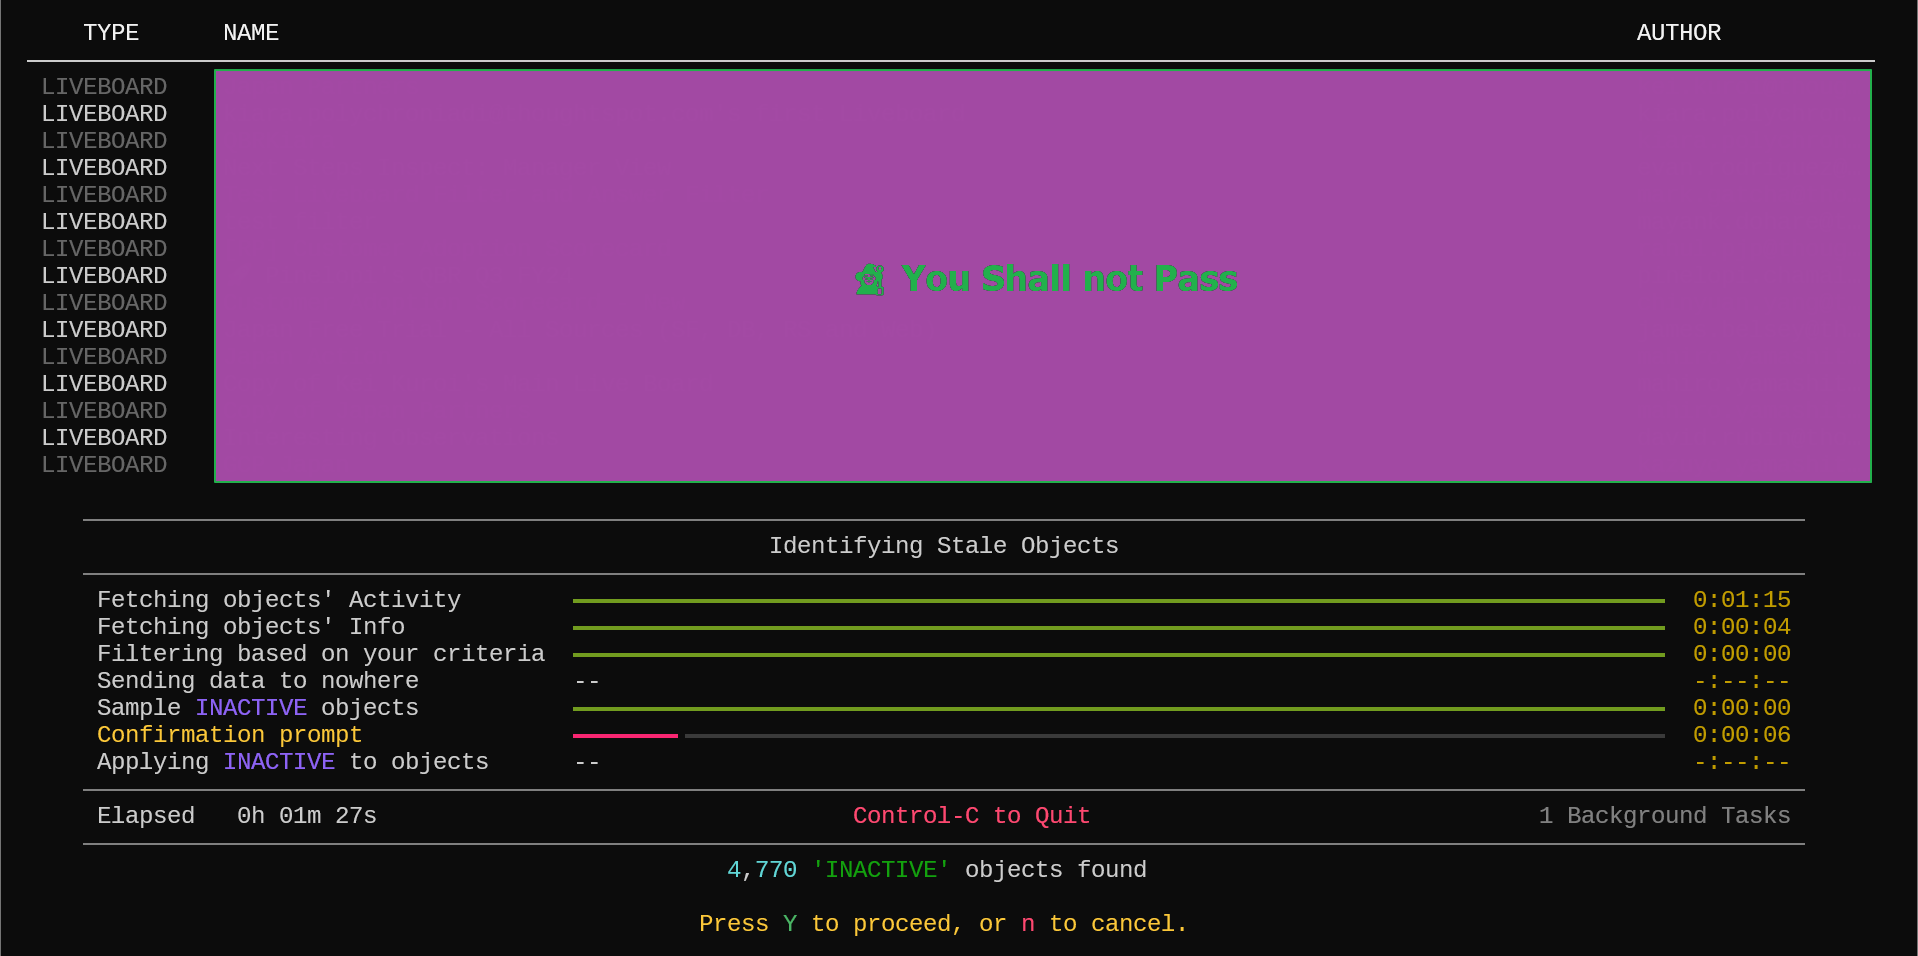Click the 'Fetching objects' Activity' step label
Viewport: 1918px width, 956px height.
(279, 600)
